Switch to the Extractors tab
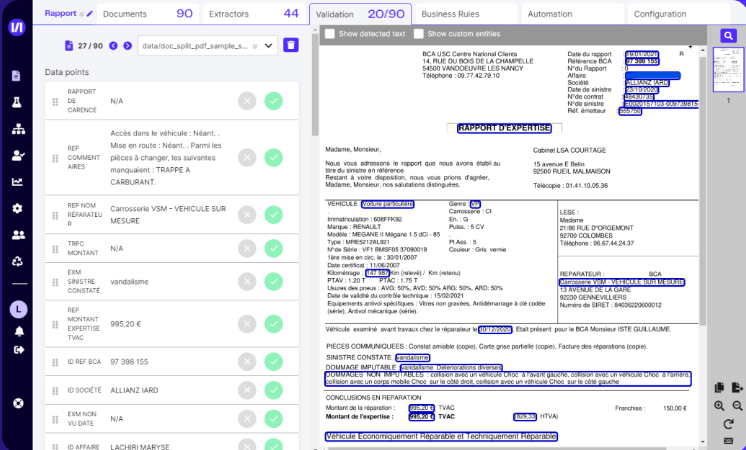The height and width of the screenshot is (450, 746). tap(254, 14)
